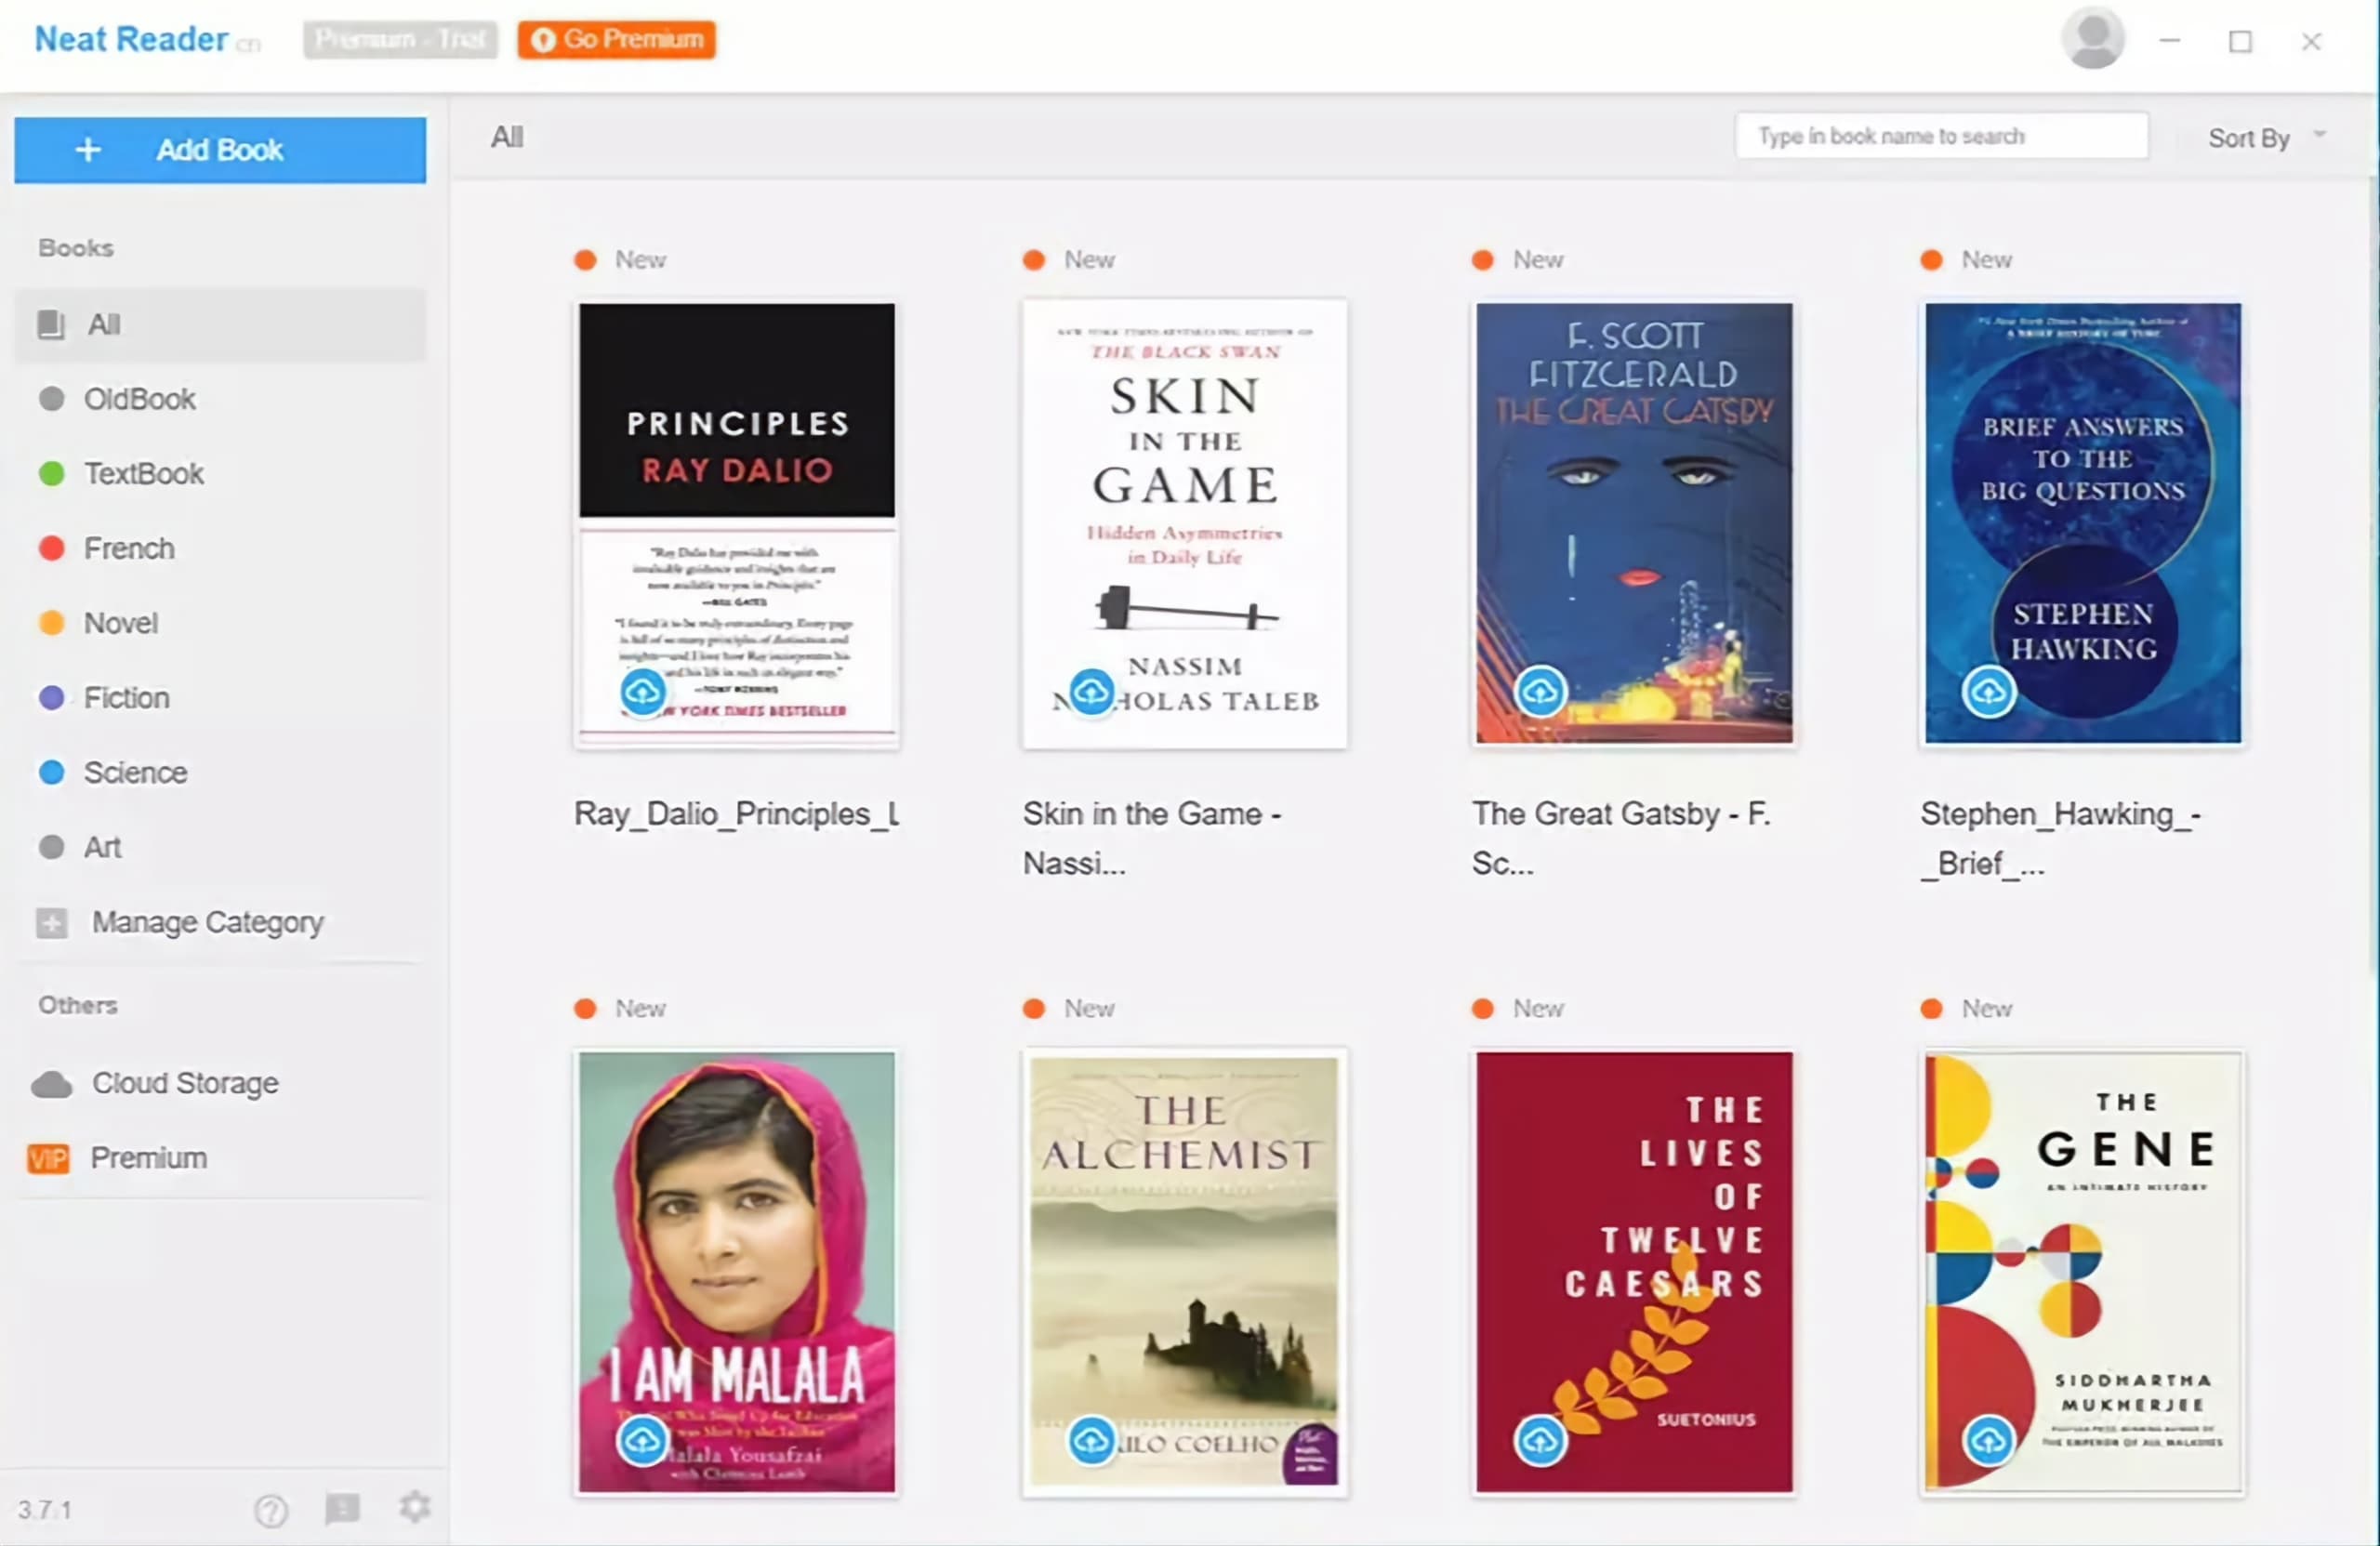The image size is (2380, 1546).
Task: Click the orange Novel color dot
Action: (x=52, y=623)
